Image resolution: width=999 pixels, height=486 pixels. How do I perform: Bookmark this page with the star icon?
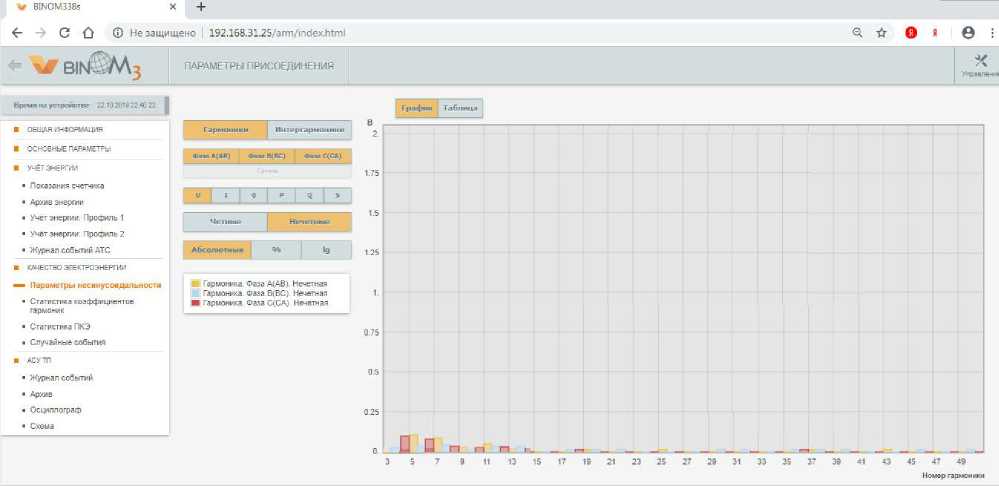[881, 32]
